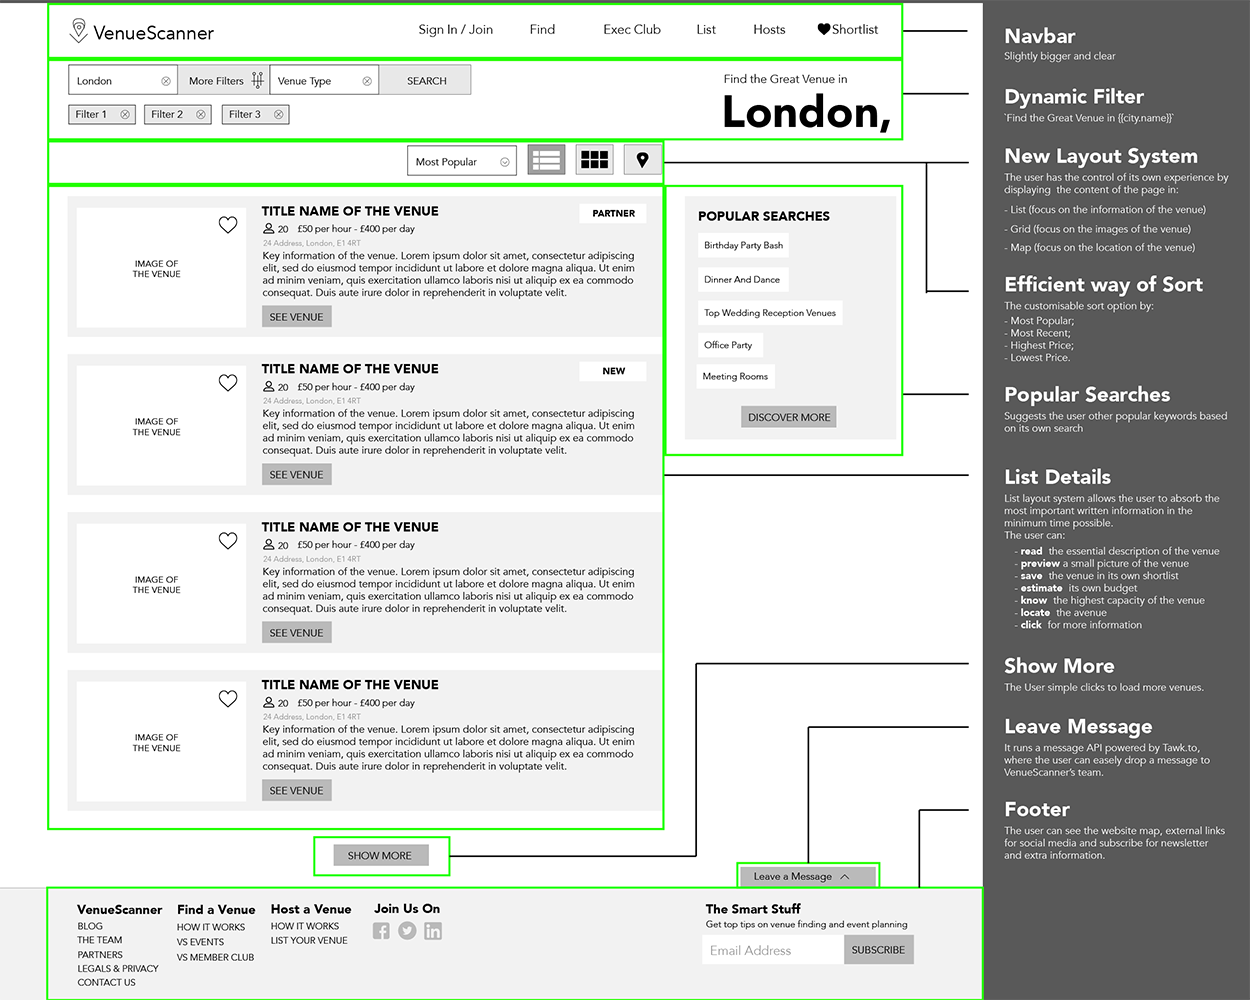This screenshot has height=1000, width=1250.
Task: Toggle the heart on the NEW venue
Action: 228,382
